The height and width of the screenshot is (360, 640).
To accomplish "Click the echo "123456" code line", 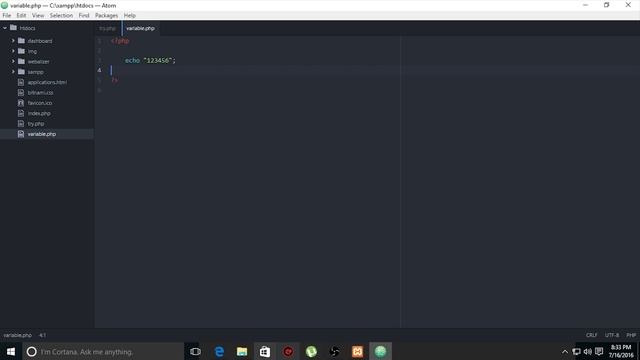I will click(x=150, y=60).
